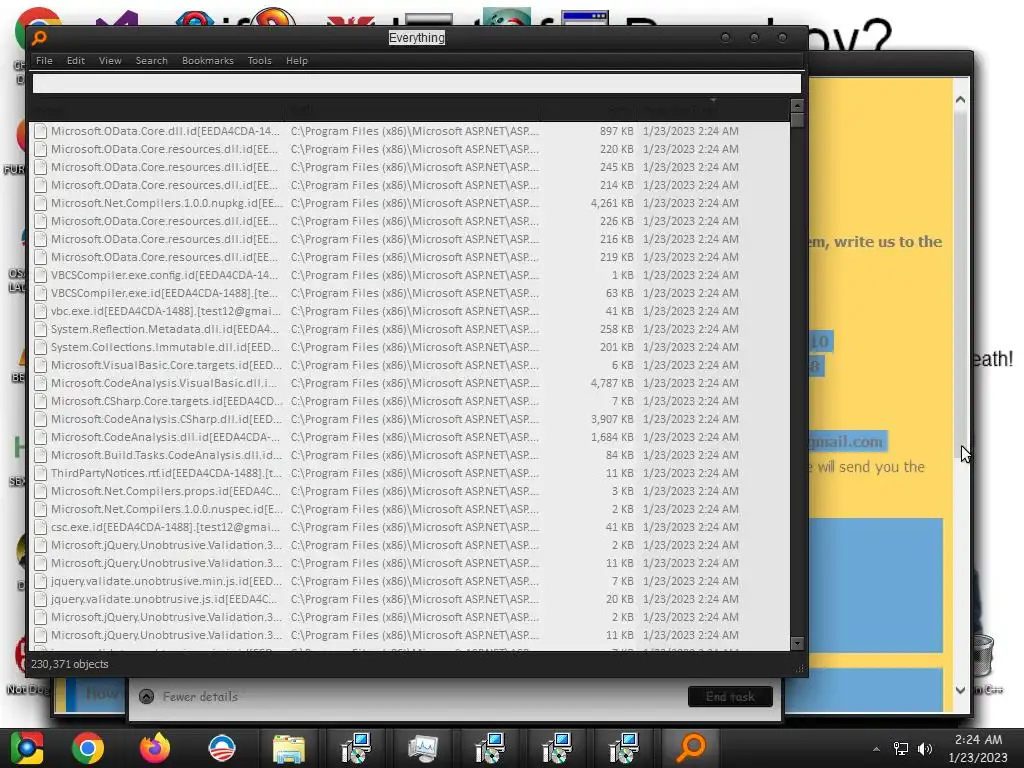This screenshot has width=1024, height=768.
Task: Click the results list scroll-up arrow
Action: point(797,106)
